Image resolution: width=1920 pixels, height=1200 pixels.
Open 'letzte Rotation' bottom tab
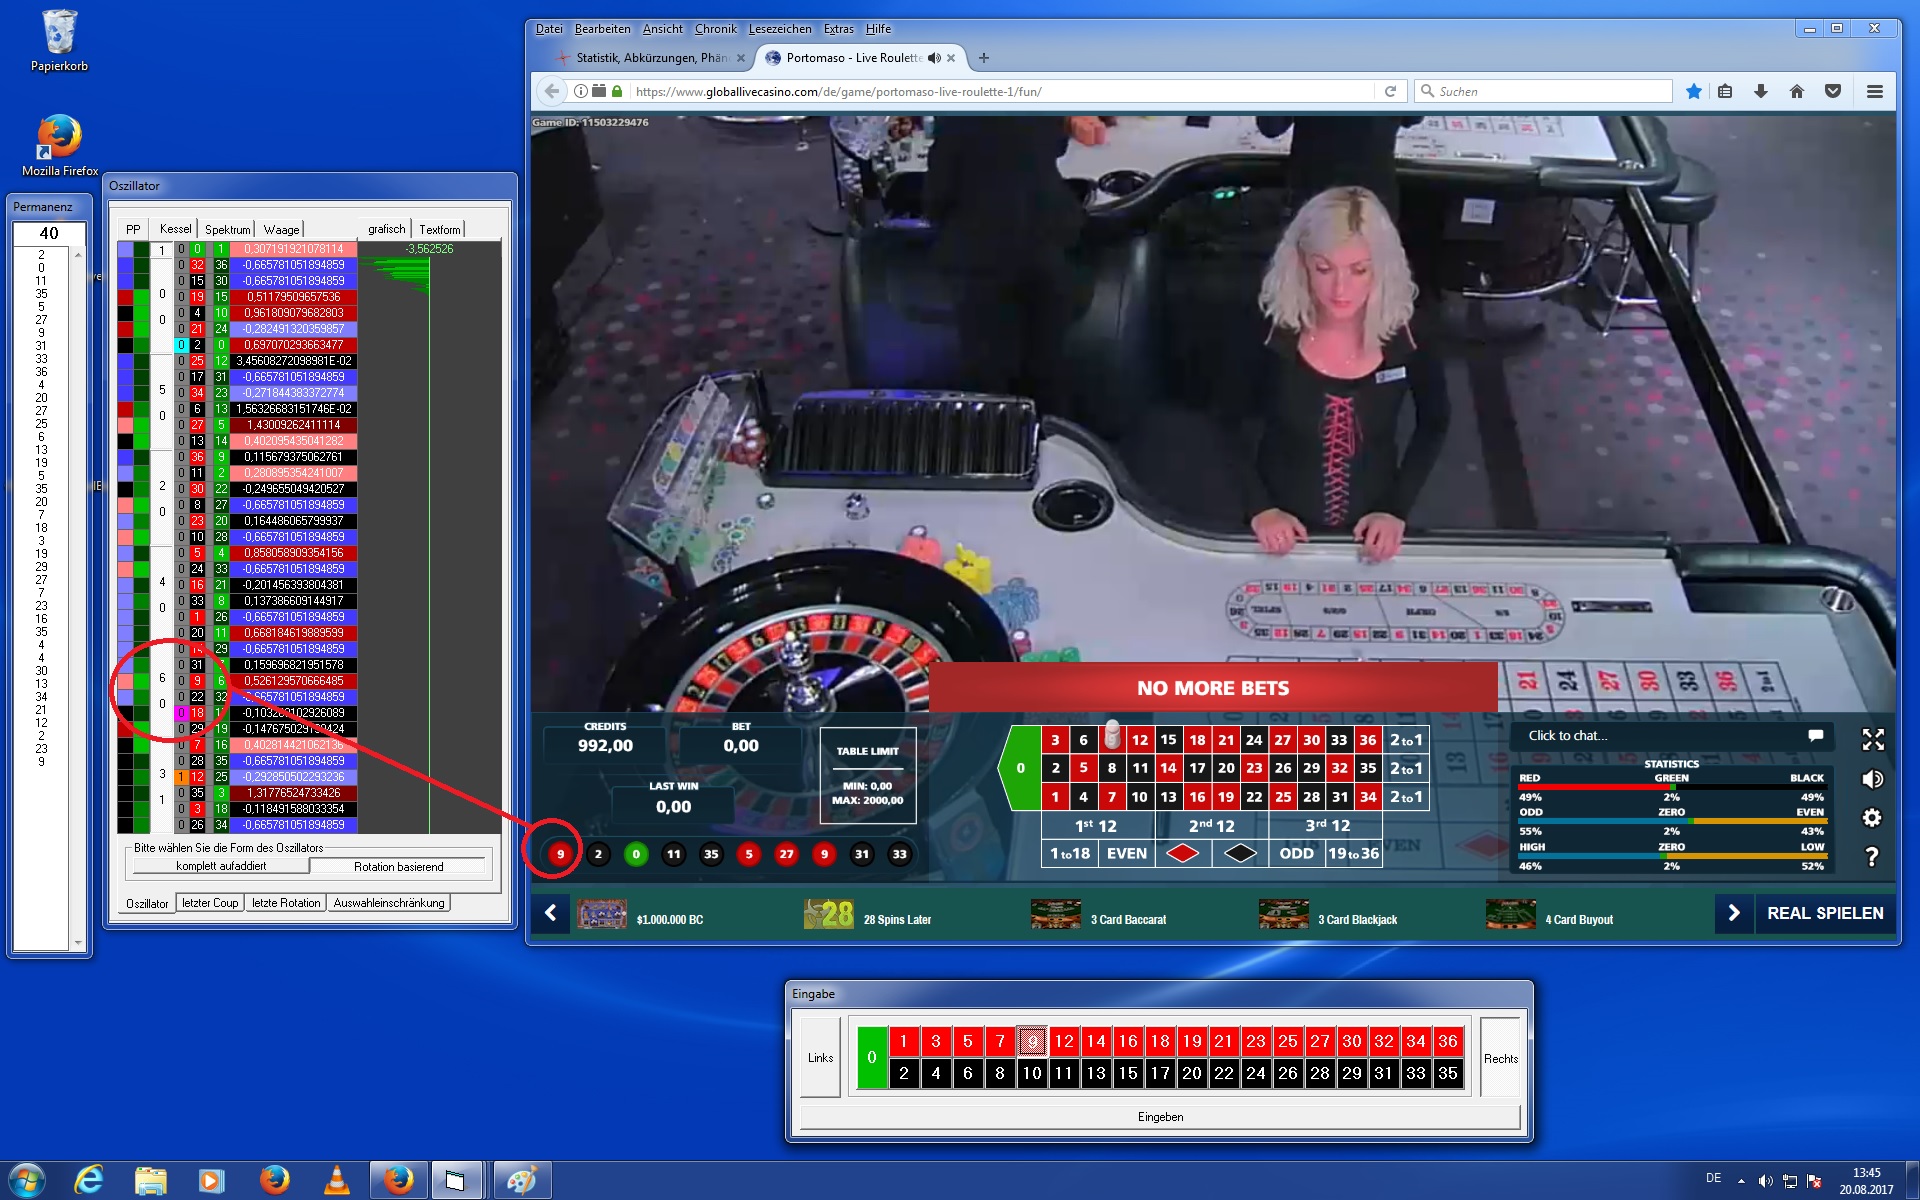coord(286,903)
